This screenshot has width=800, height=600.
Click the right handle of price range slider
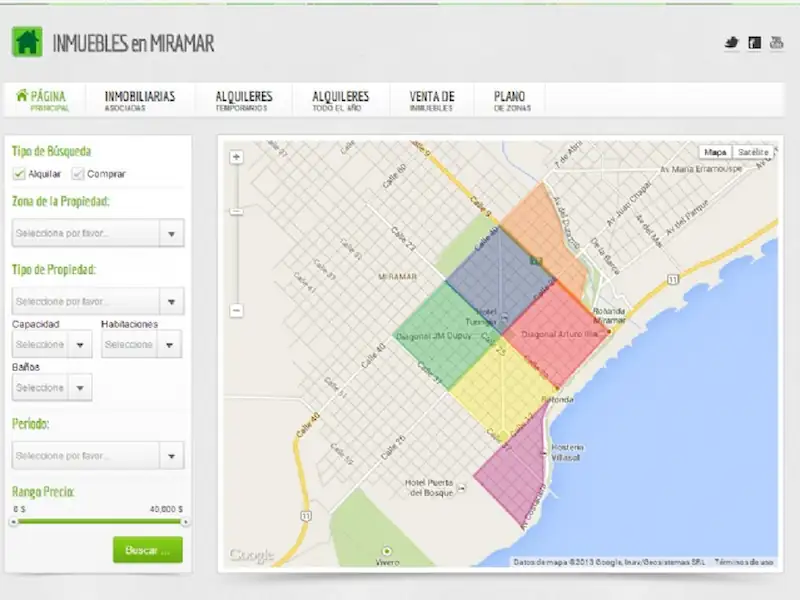pos(184,521)
